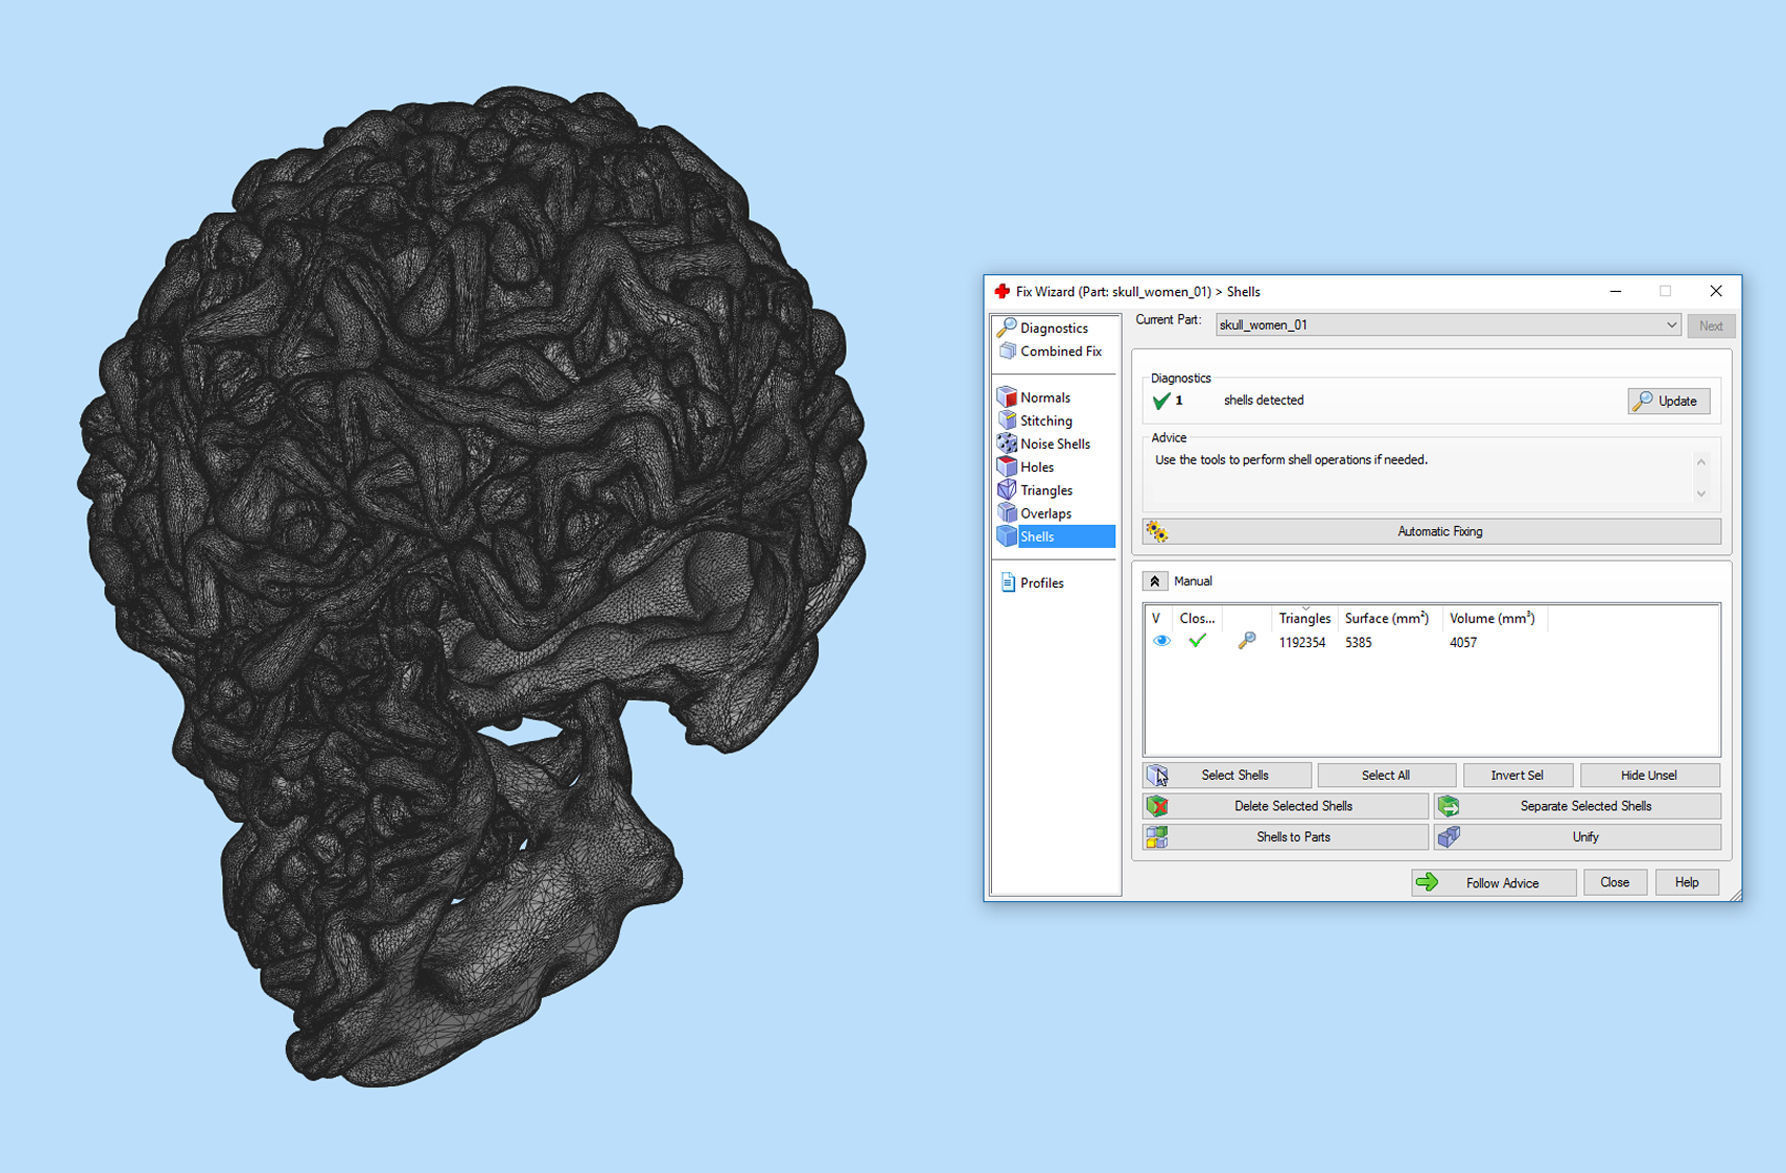Click the Noise Shells sidebar icon
This screenshot has width=1786, height=1173.
point(1007,443)
